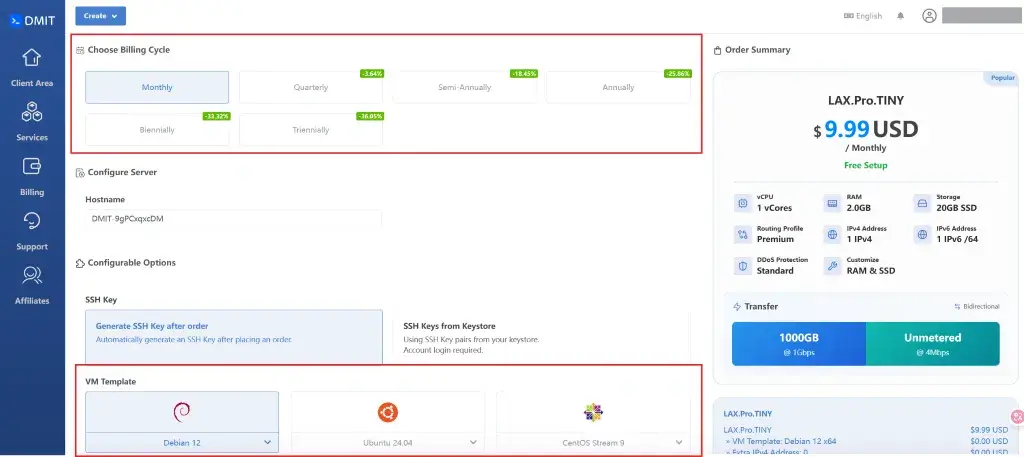Go to Billing wallet icon

click(x=32, y=168)
